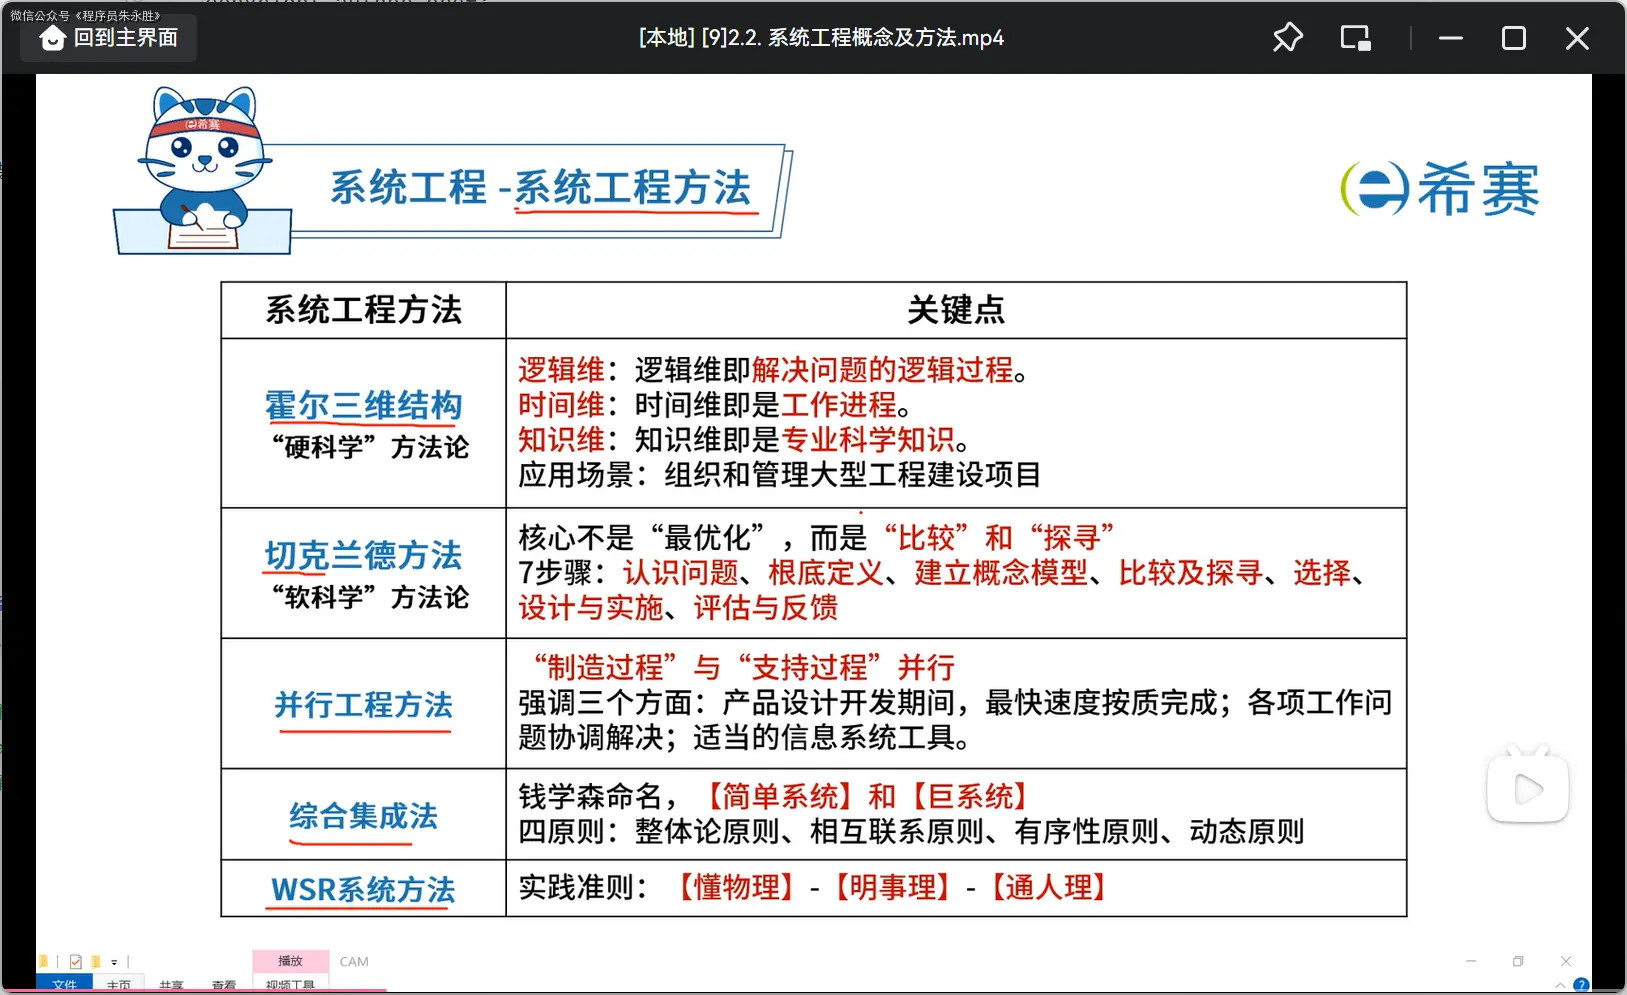Select the 共享 ribbon tab

(x=171, y=986)
